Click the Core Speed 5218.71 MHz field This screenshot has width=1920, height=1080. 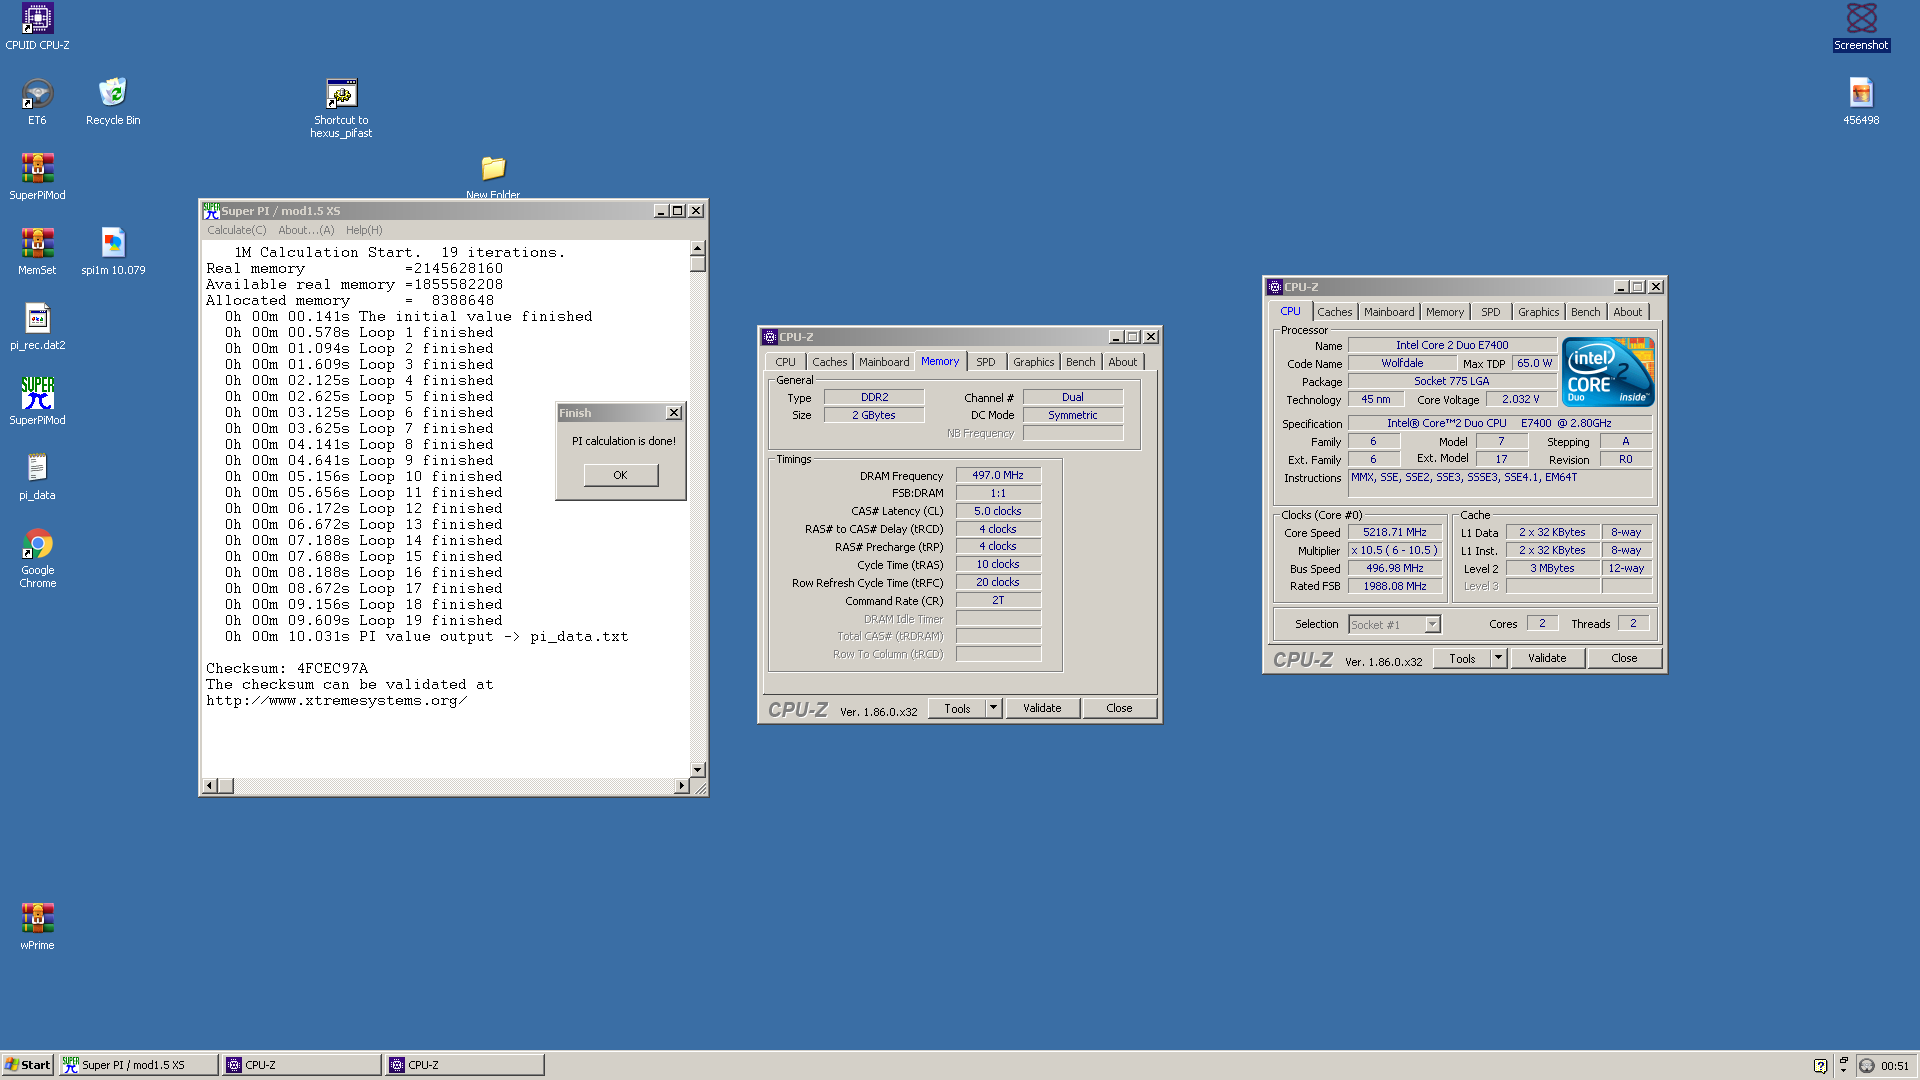[1395, 532]
